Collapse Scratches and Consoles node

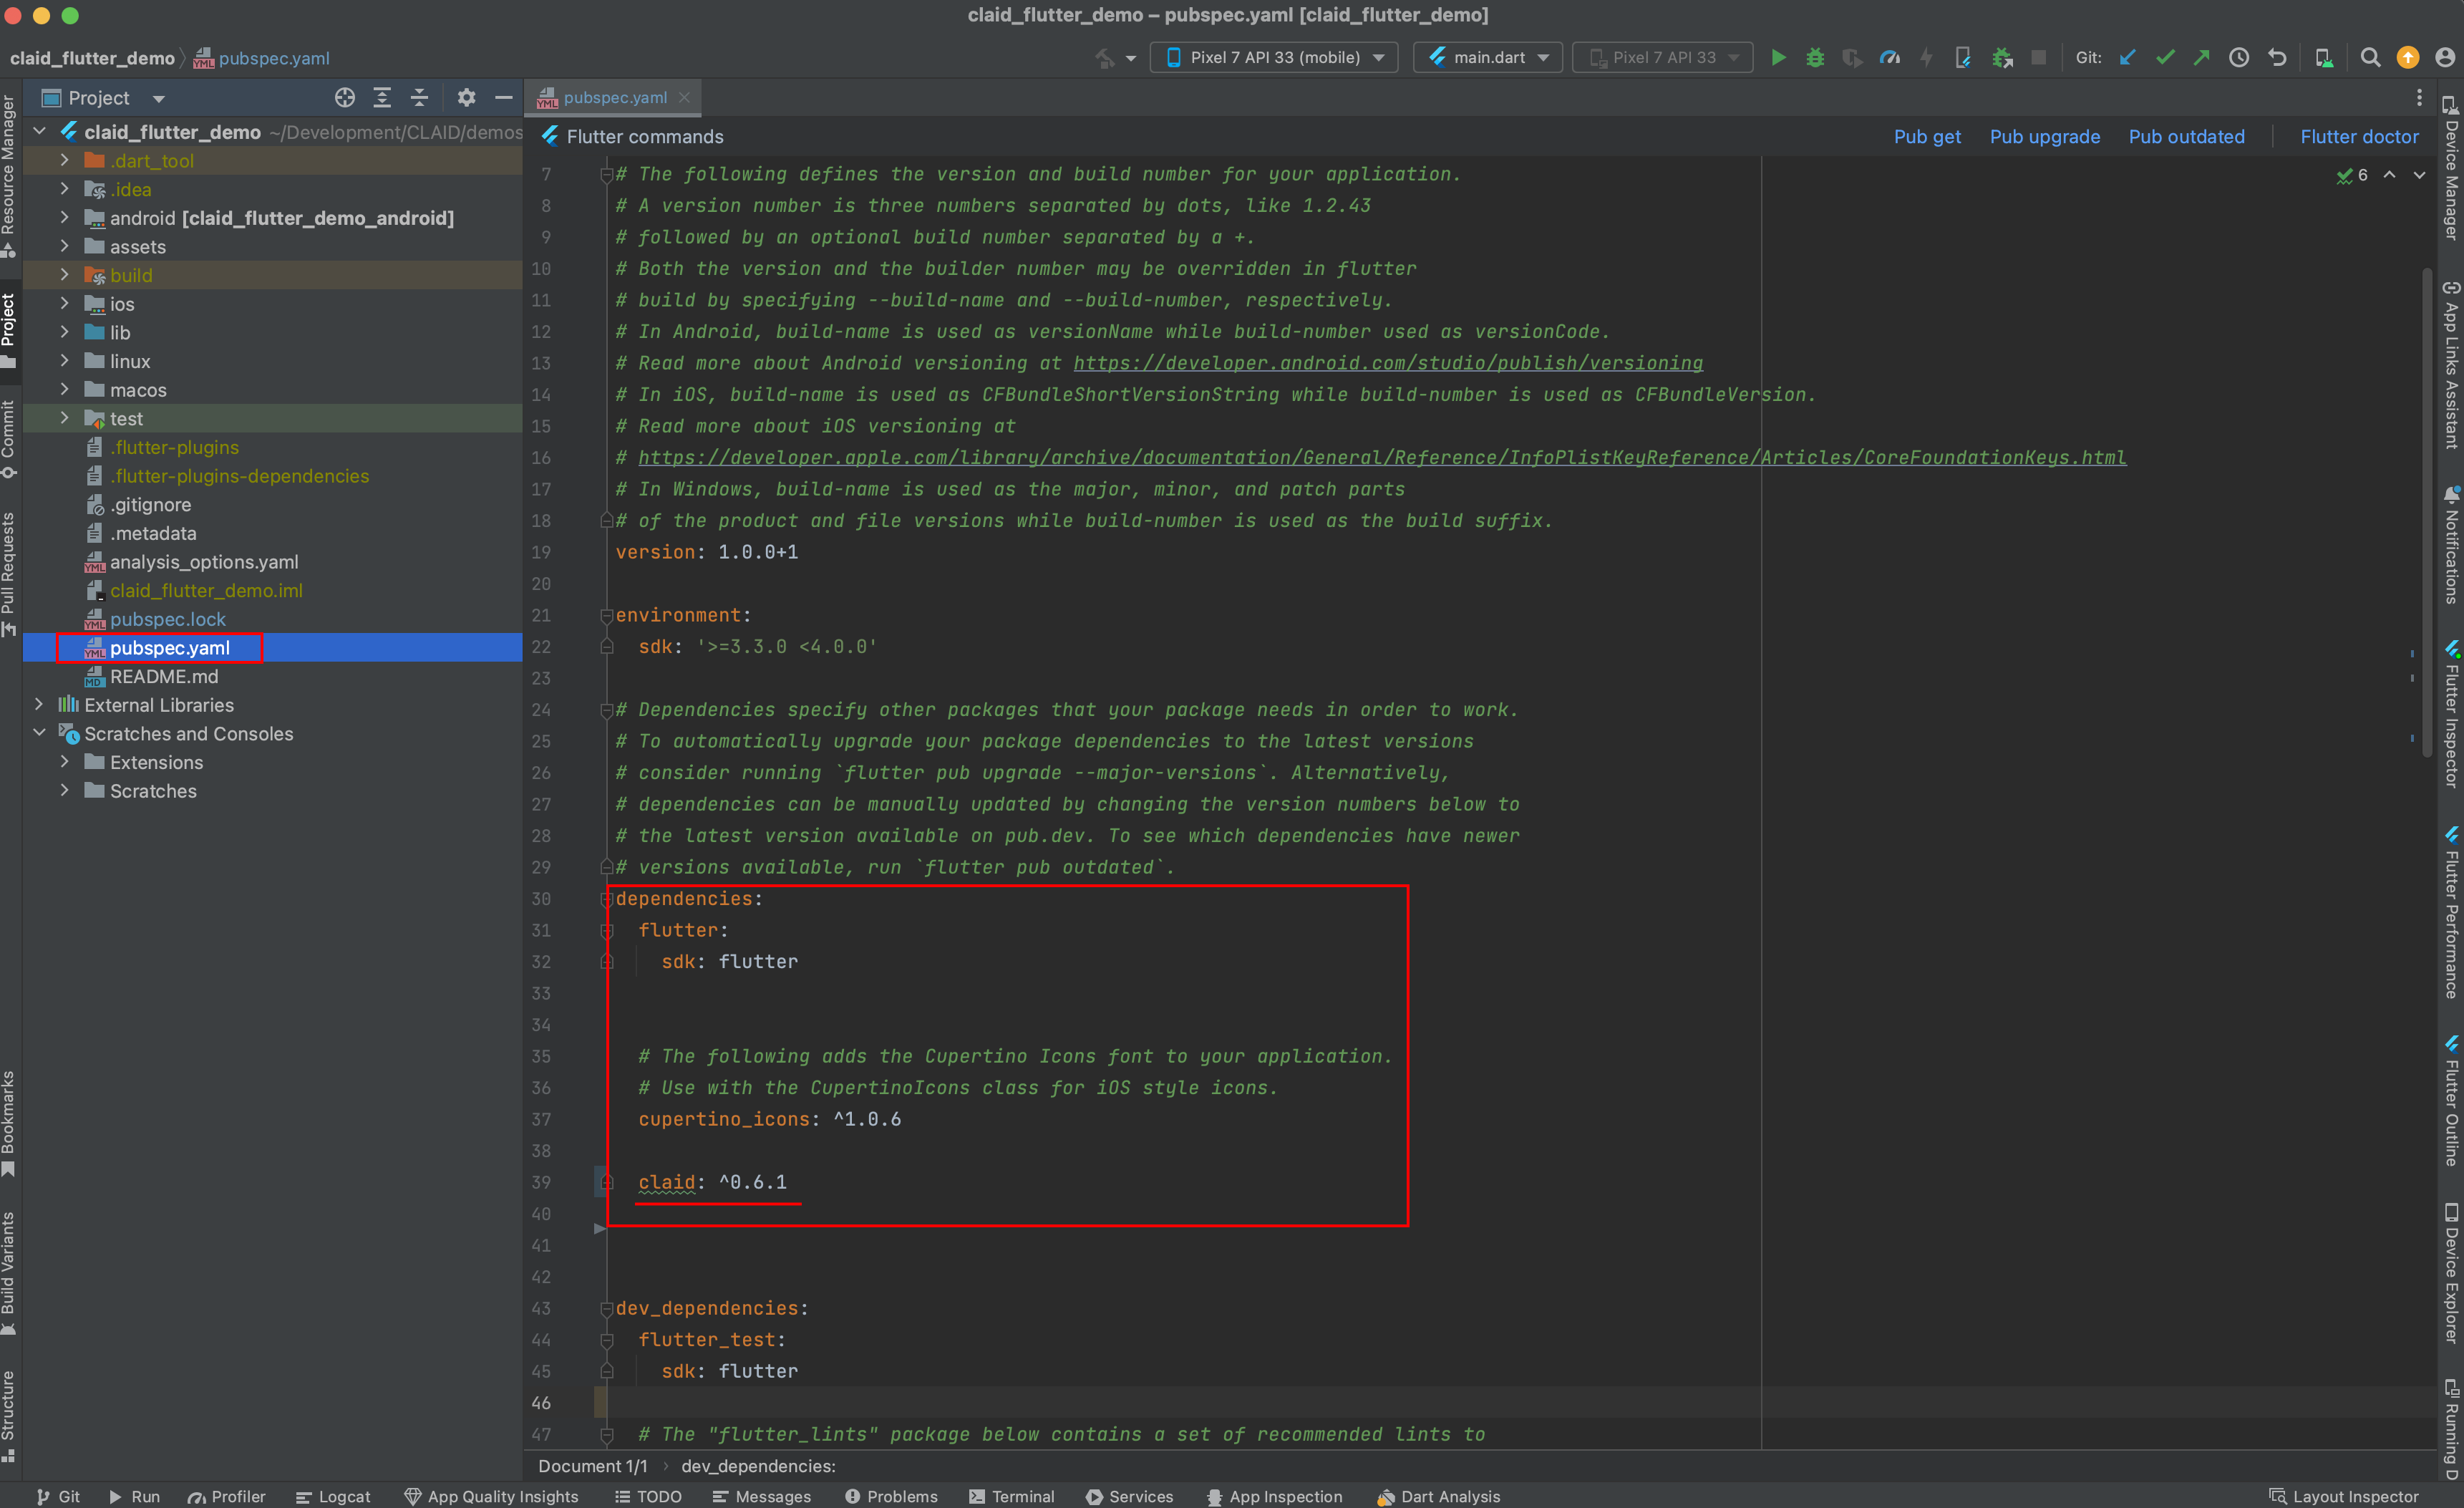coord(39,733)
